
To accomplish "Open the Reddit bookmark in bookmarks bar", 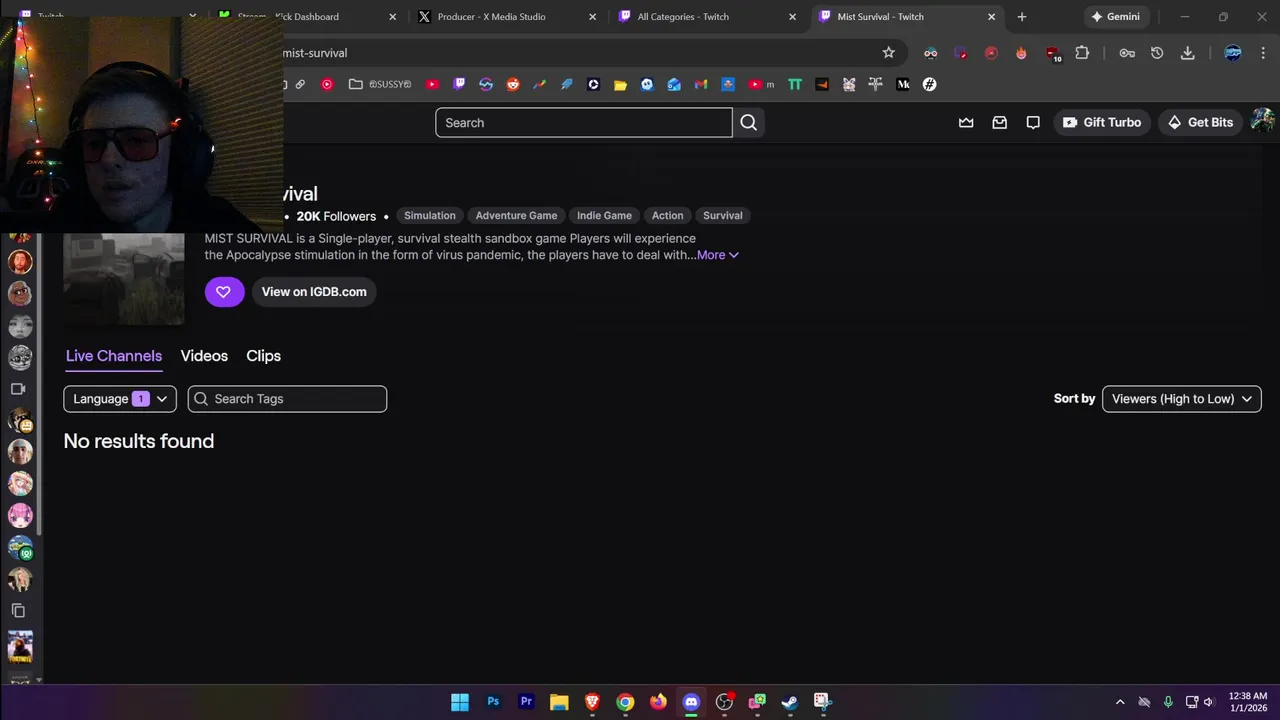I will (x=513, y=85).
